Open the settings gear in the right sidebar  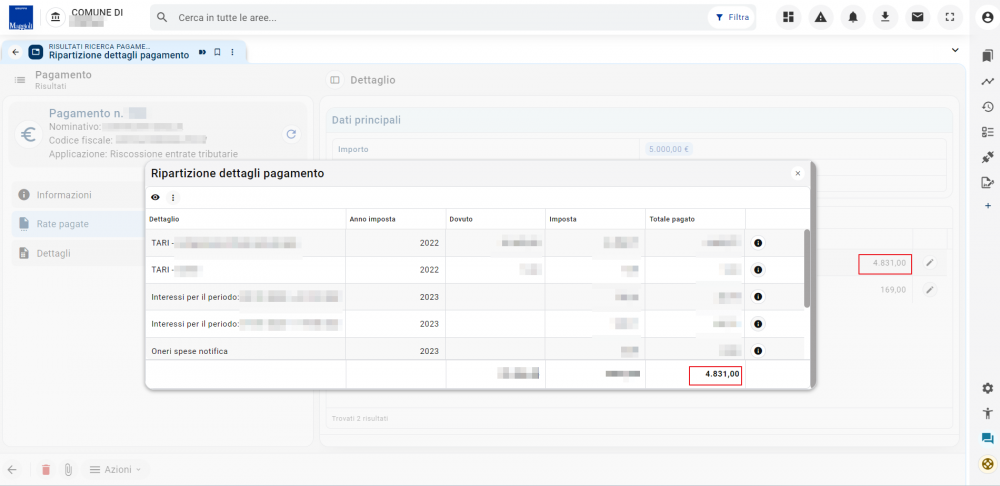(x=987, y=388)
